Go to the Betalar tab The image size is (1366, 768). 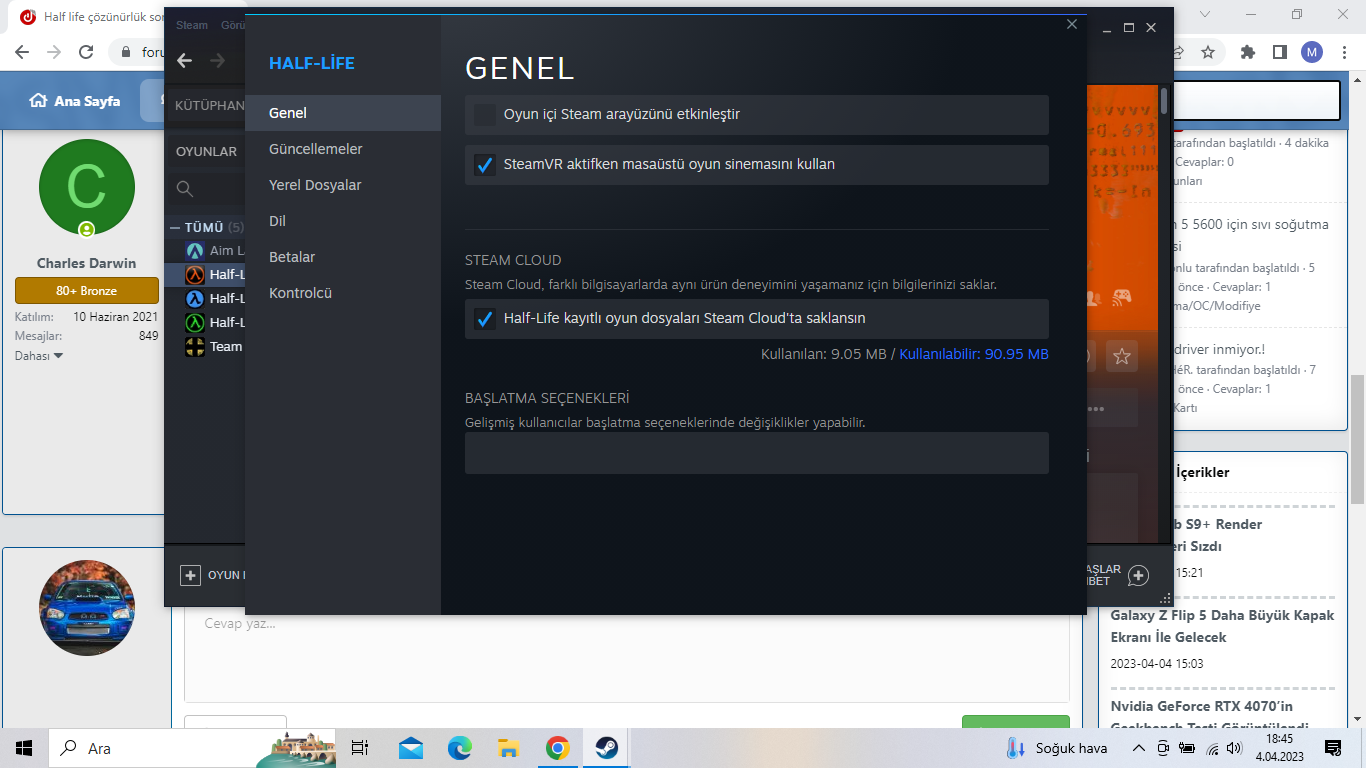click(x=343, y=257)
